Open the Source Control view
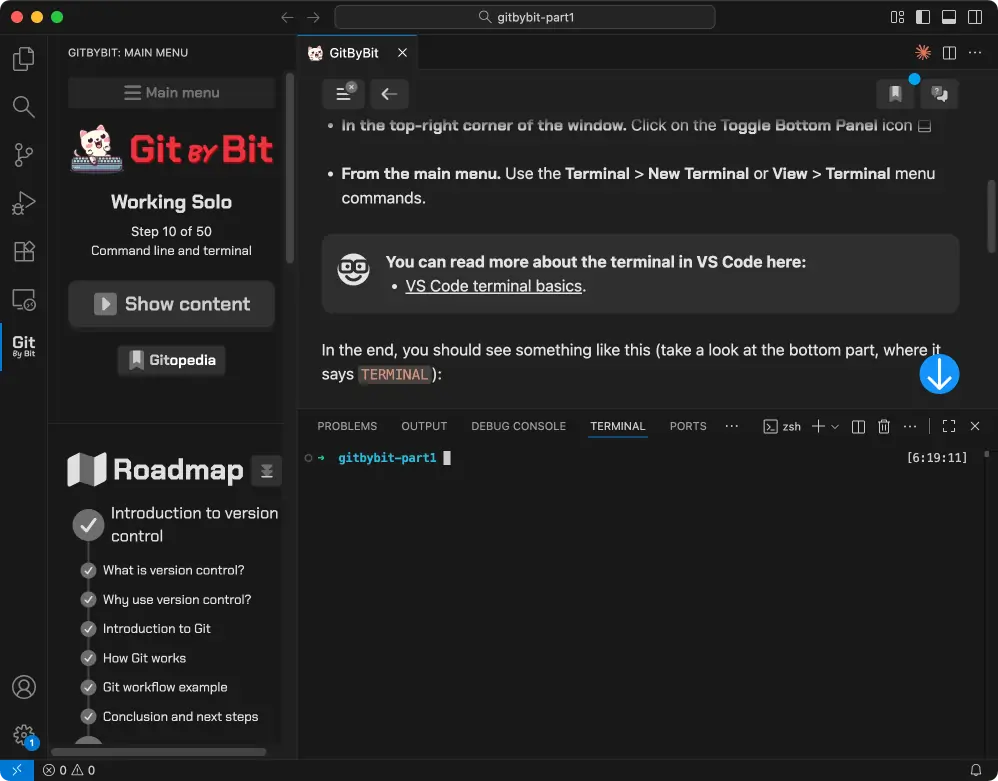This screenshot has width=998, height=781. [x=23, y=155]
